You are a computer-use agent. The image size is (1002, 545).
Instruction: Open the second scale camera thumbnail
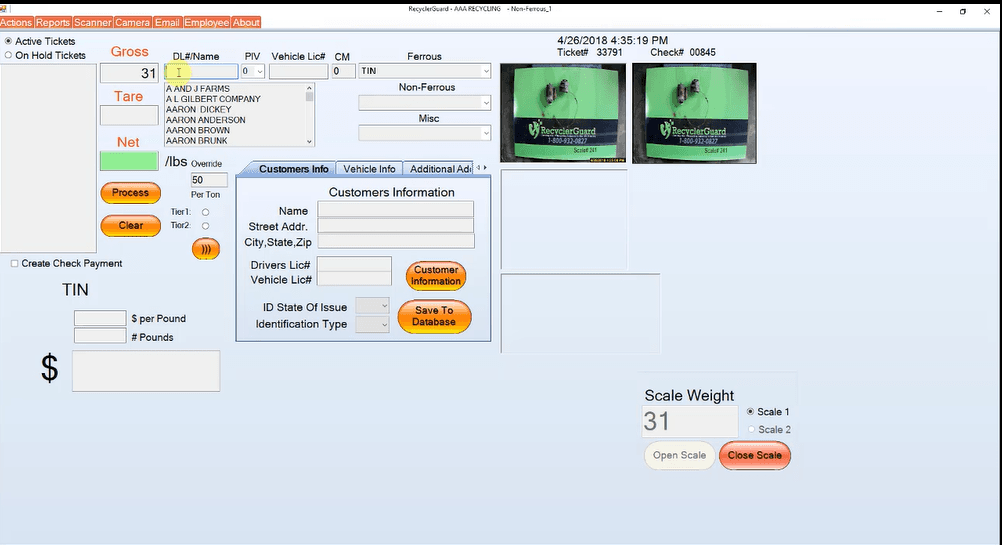coord(695,113)
